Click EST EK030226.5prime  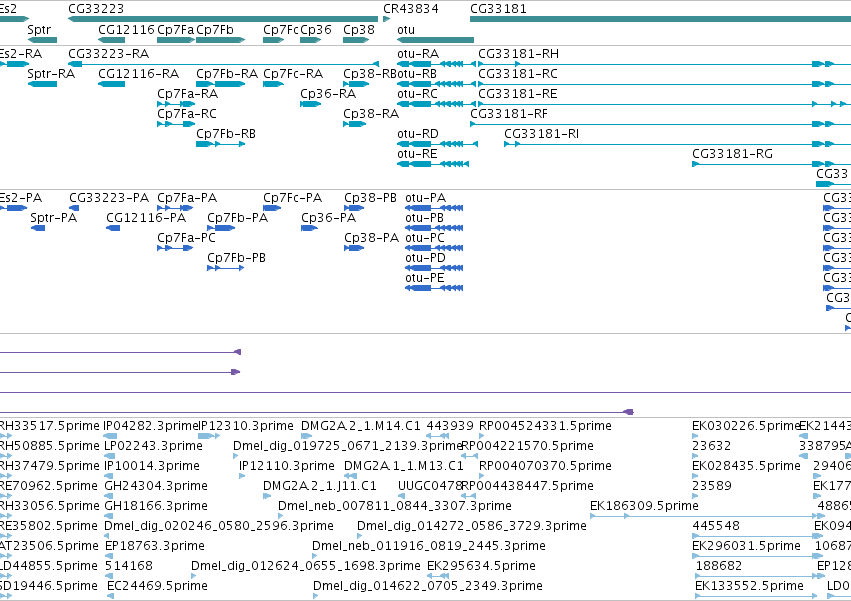[x=696, y=436]
